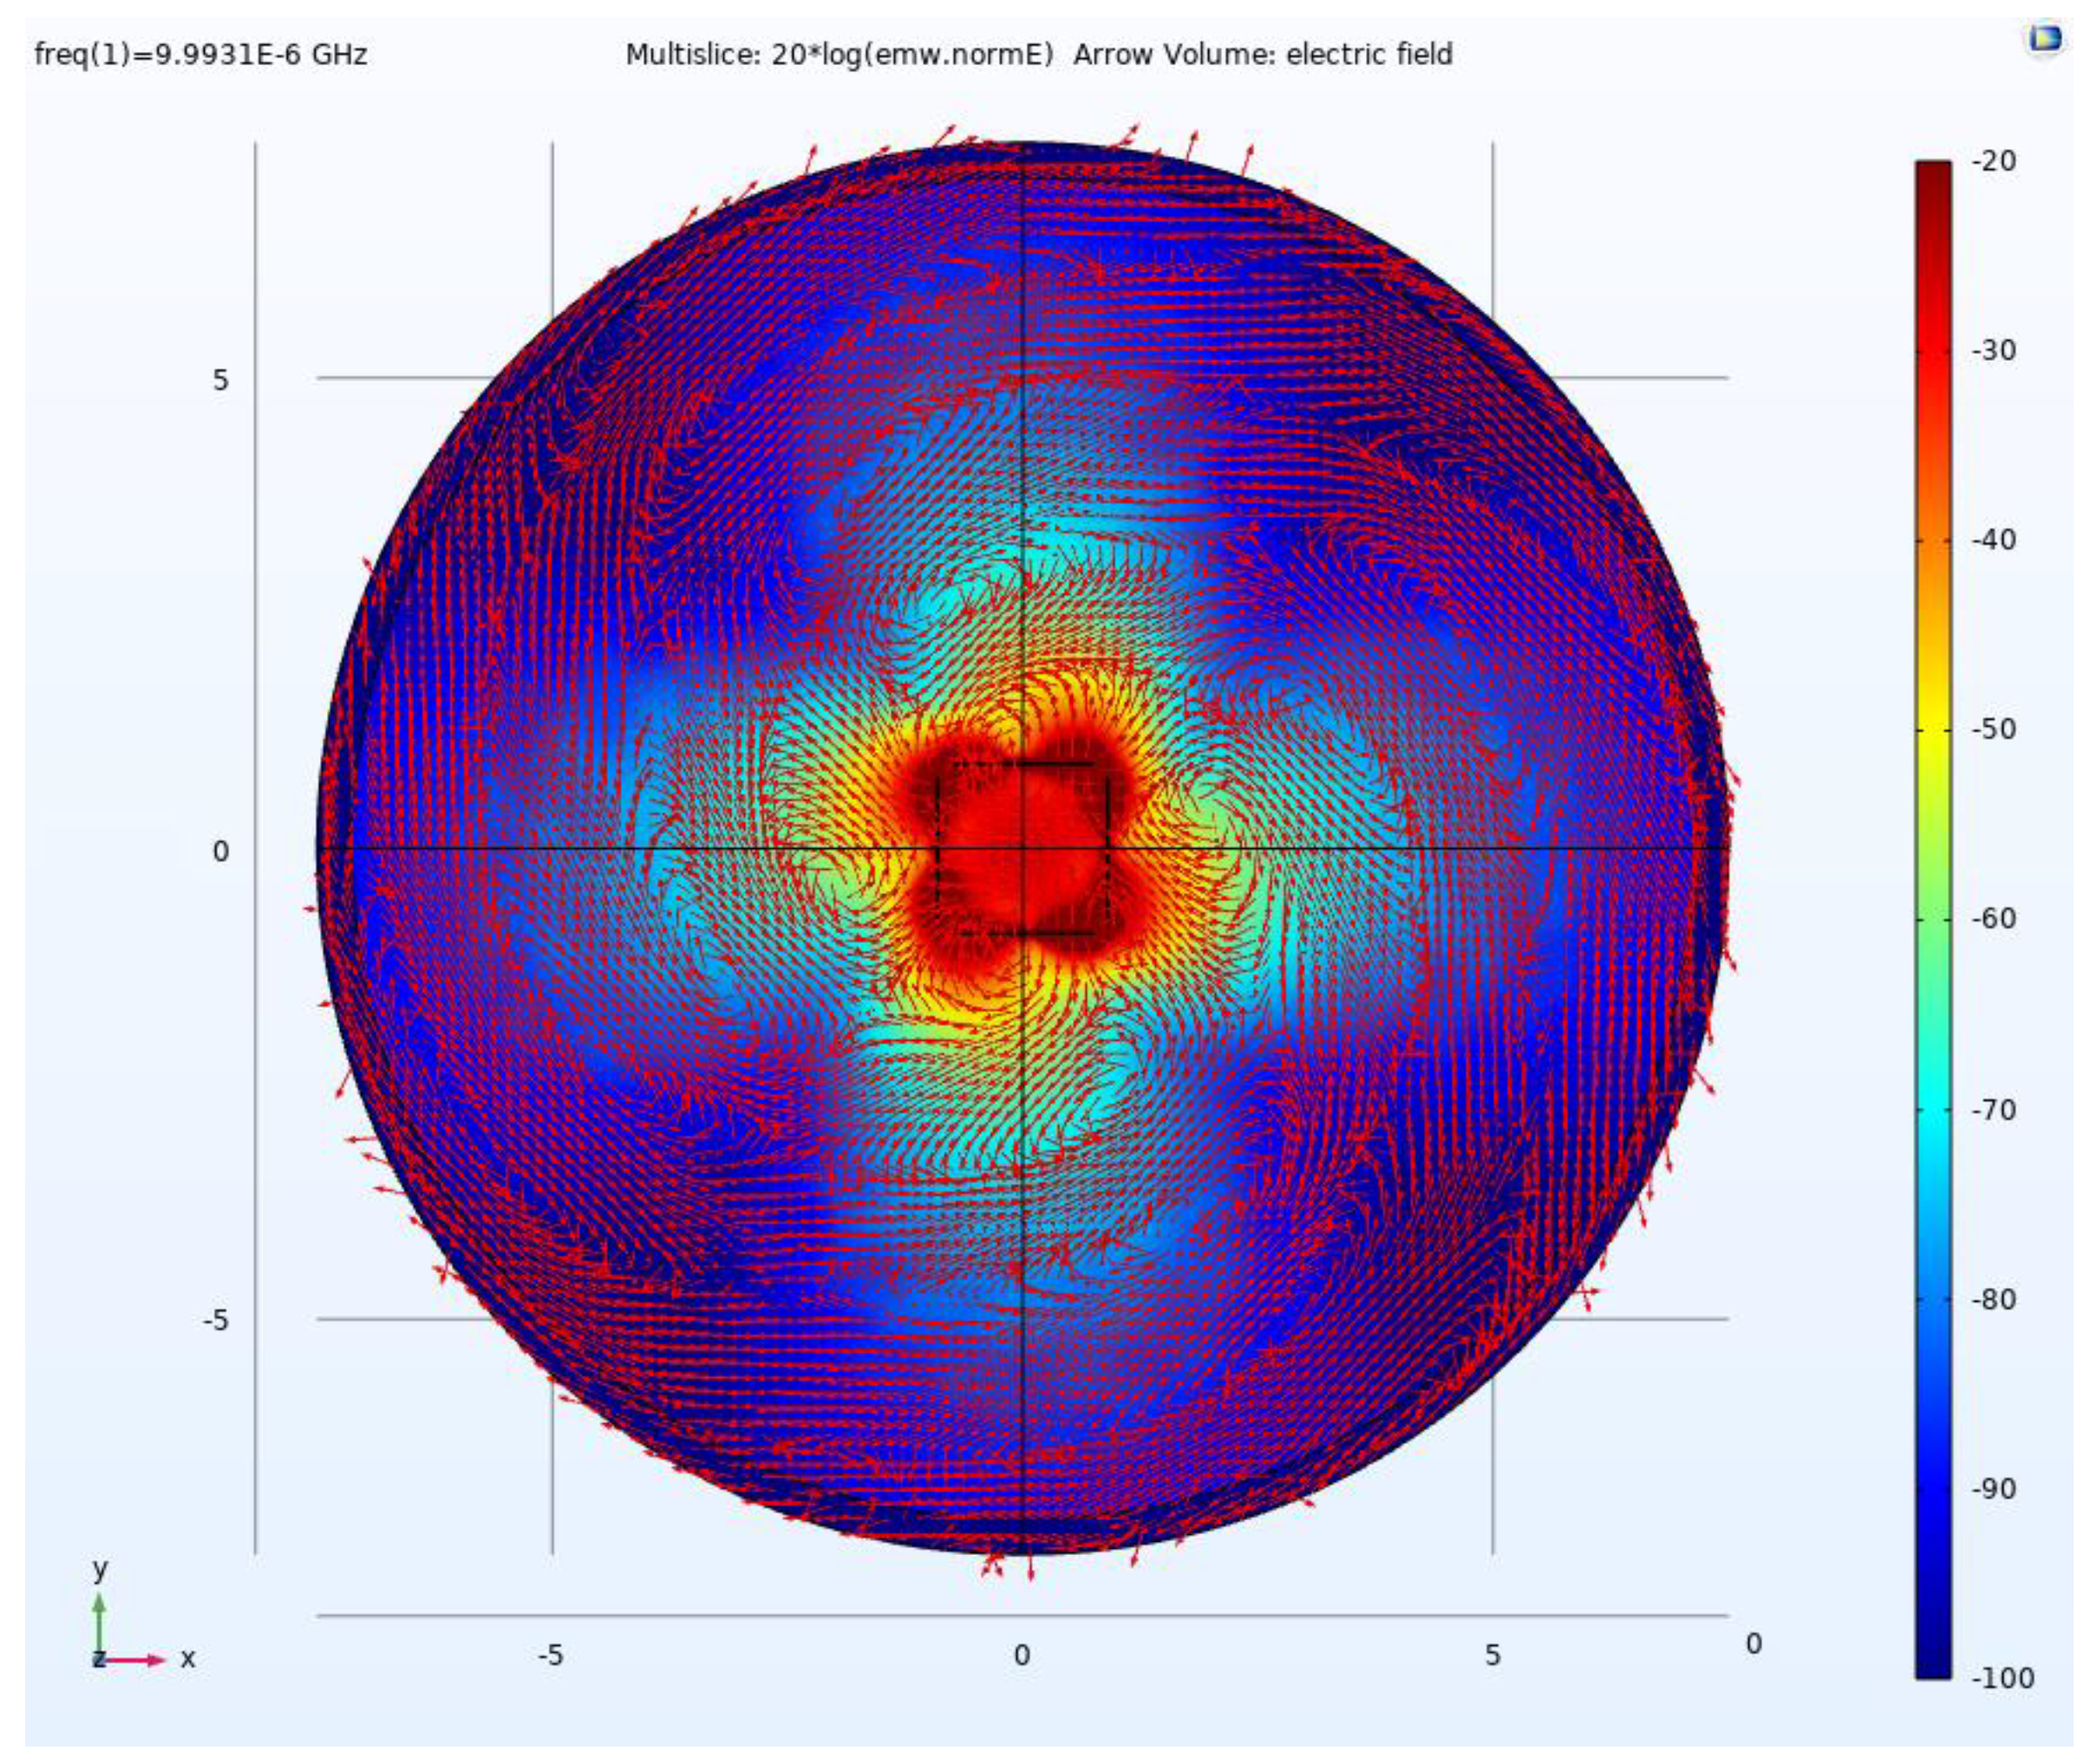This screenshot has height=1764, width=2097.
Task: Click the -60 legend tick label
Action: (x=1993, y=919)
